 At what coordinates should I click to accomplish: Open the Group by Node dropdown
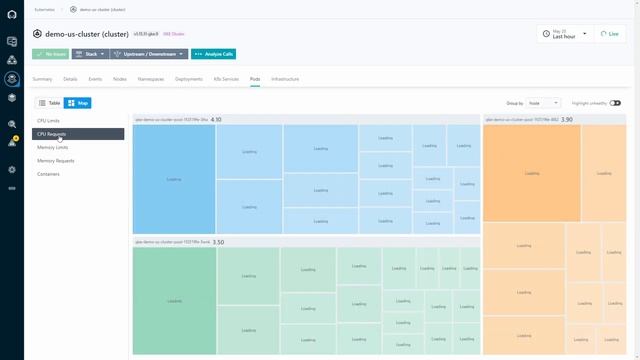tap(543, 103)
